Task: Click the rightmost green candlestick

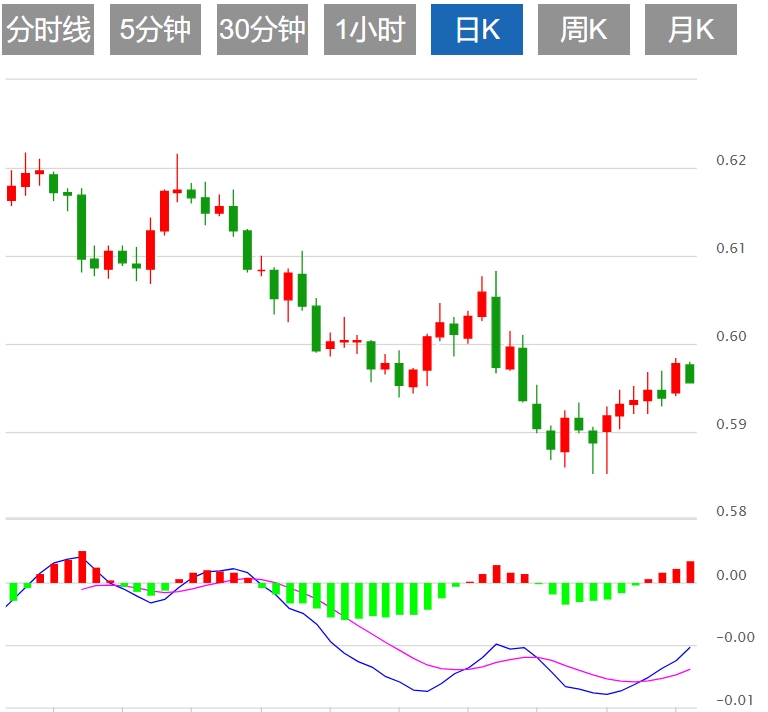Action: coord(690,373)
